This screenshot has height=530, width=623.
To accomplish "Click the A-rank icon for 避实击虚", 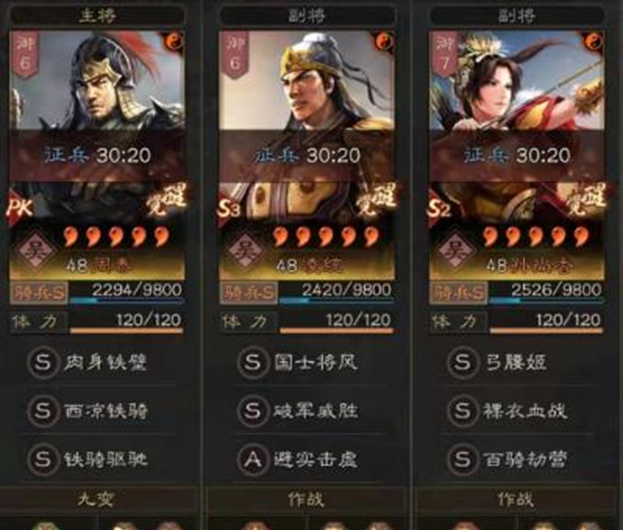I will coord(253,459).
